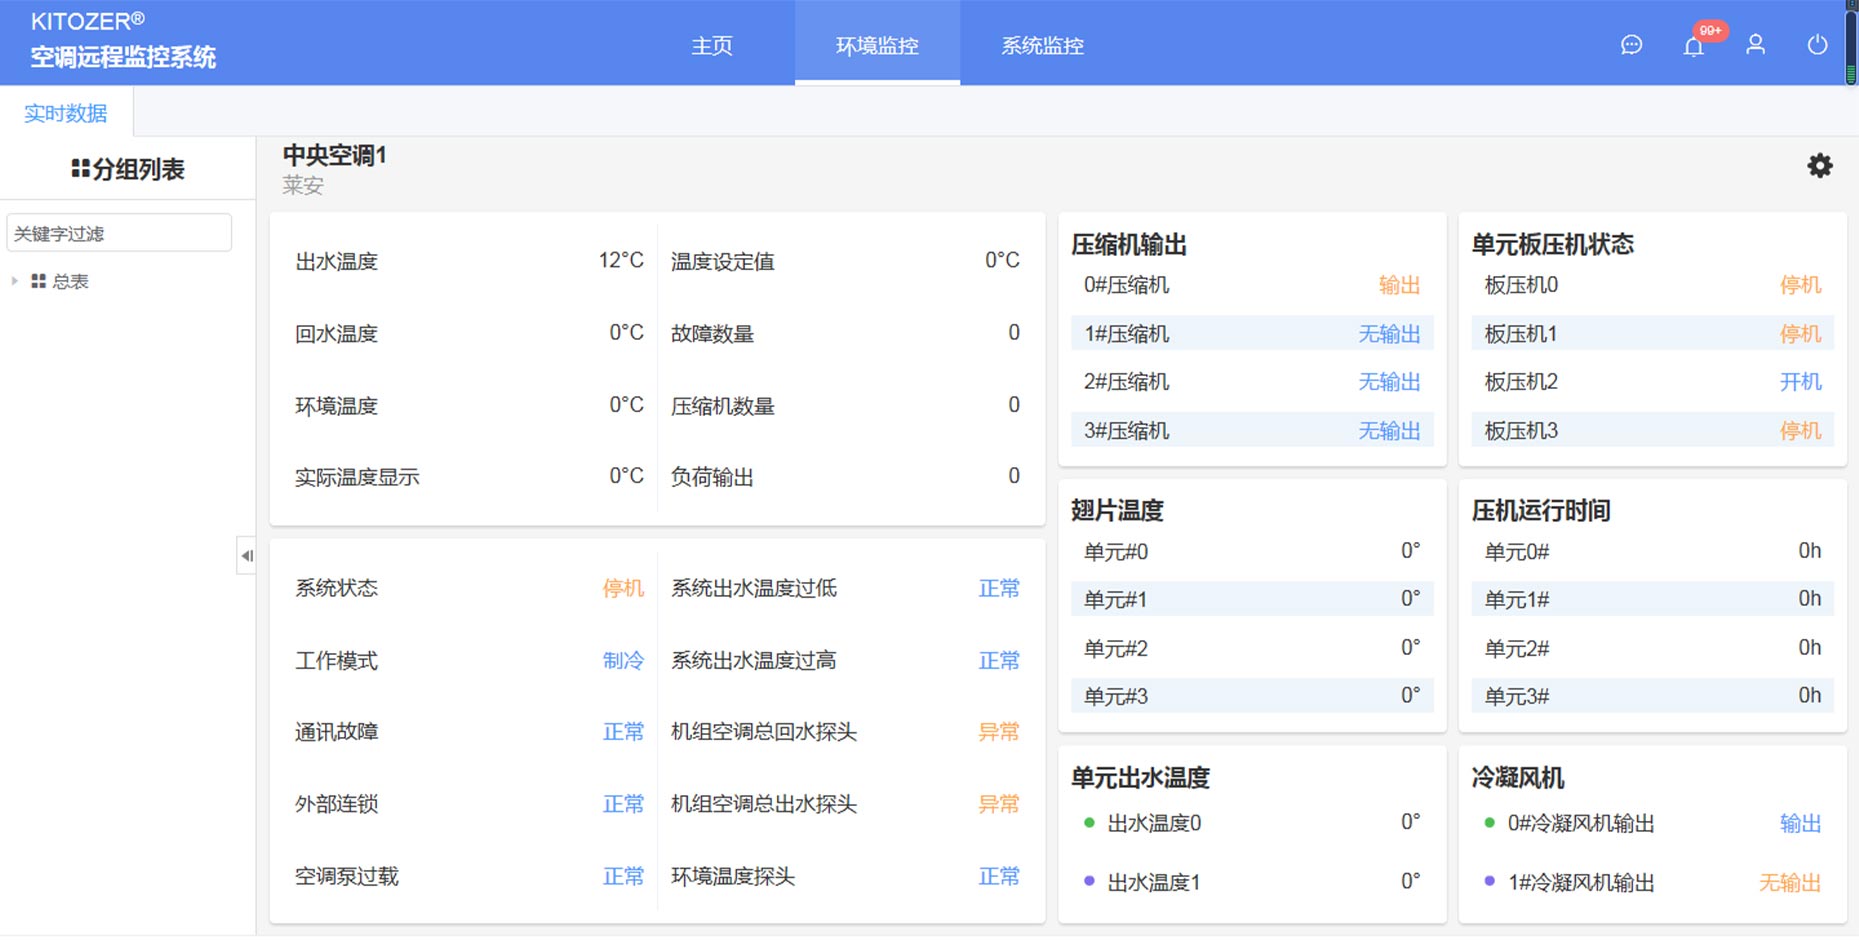Click the 故障数量 label
Image resolution: width=1859 pixels, height=940 pixels.
(712, 334)
